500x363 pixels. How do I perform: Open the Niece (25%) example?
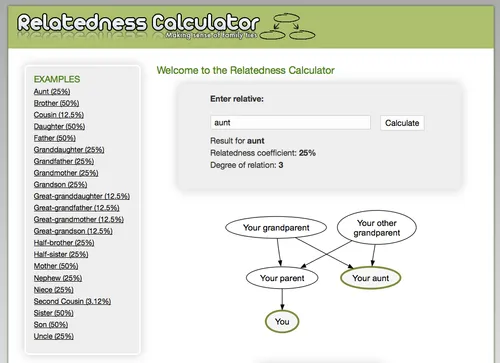pyautogui.click(x=54, y=290)
